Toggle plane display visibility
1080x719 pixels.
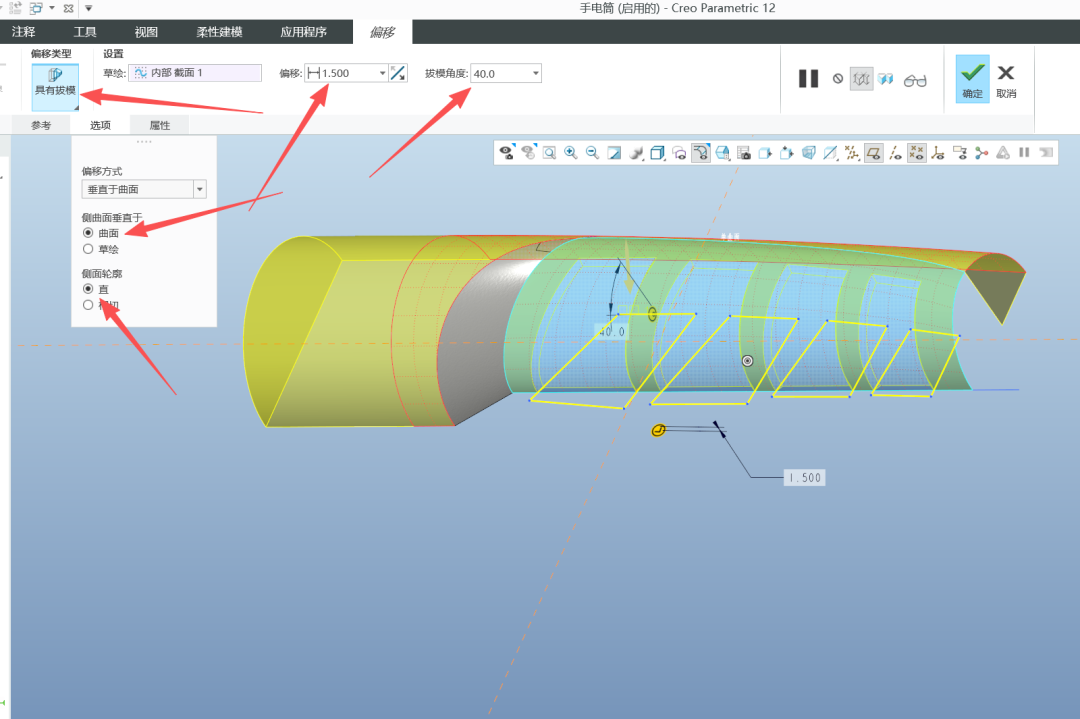point(873,153)
